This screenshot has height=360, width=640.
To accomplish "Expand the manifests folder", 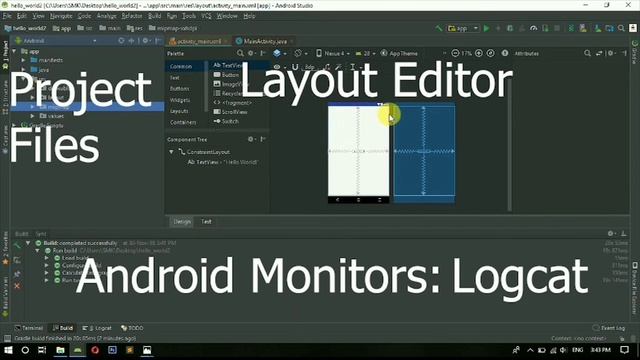I will [x=24, y=60].
